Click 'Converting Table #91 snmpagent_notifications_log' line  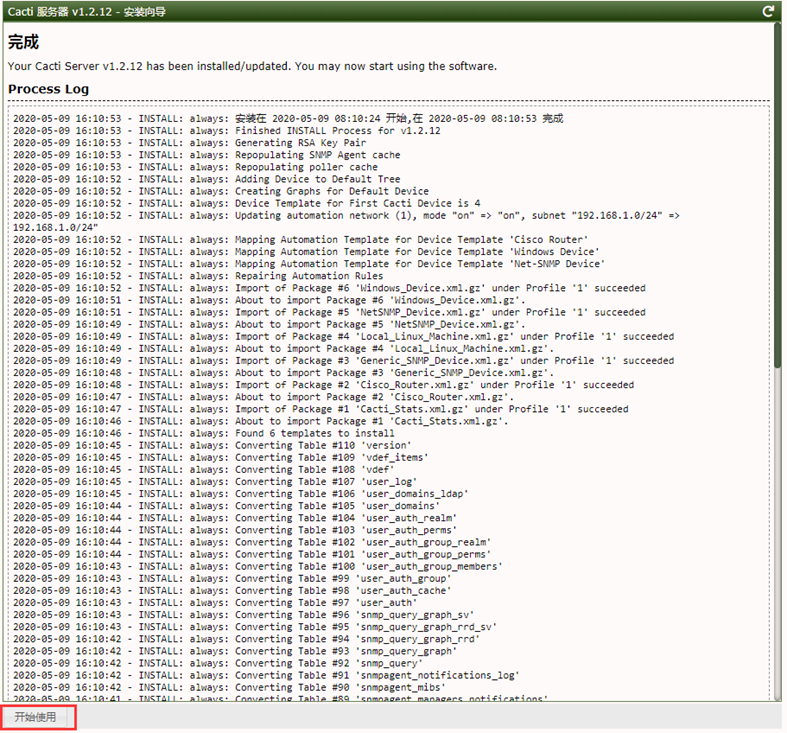tap(267, 675)
